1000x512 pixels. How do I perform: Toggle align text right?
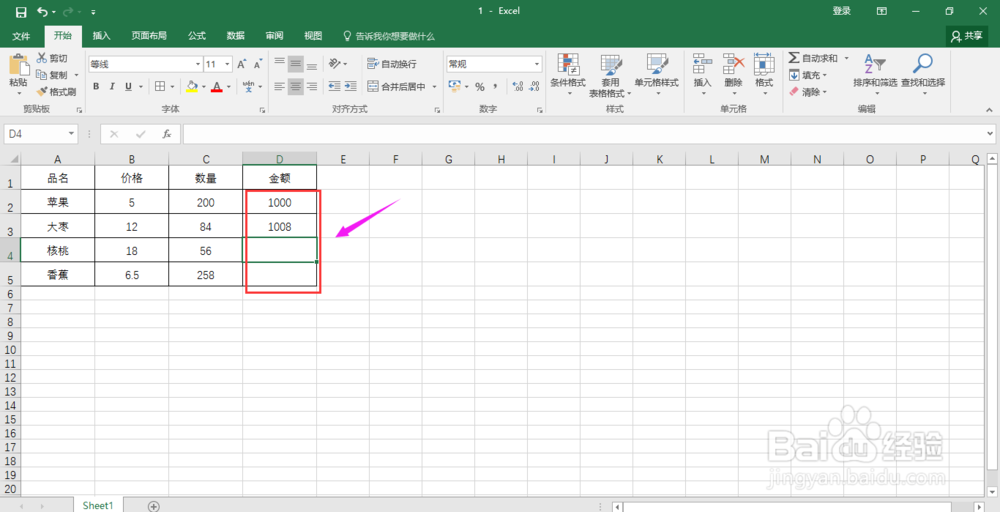click(x=312, y=87)
